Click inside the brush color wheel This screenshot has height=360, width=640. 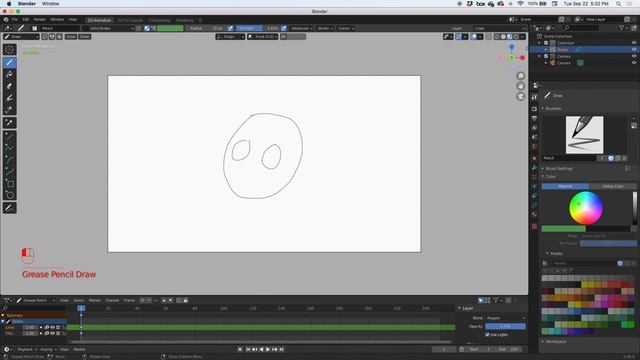tap(586, 208)
